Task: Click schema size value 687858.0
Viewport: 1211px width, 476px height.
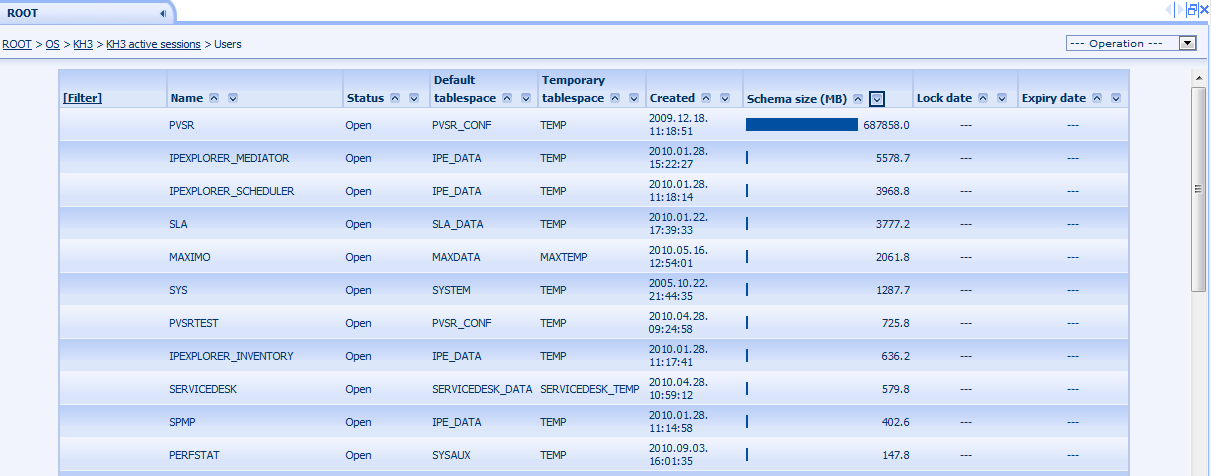Action: pos(886,125)
